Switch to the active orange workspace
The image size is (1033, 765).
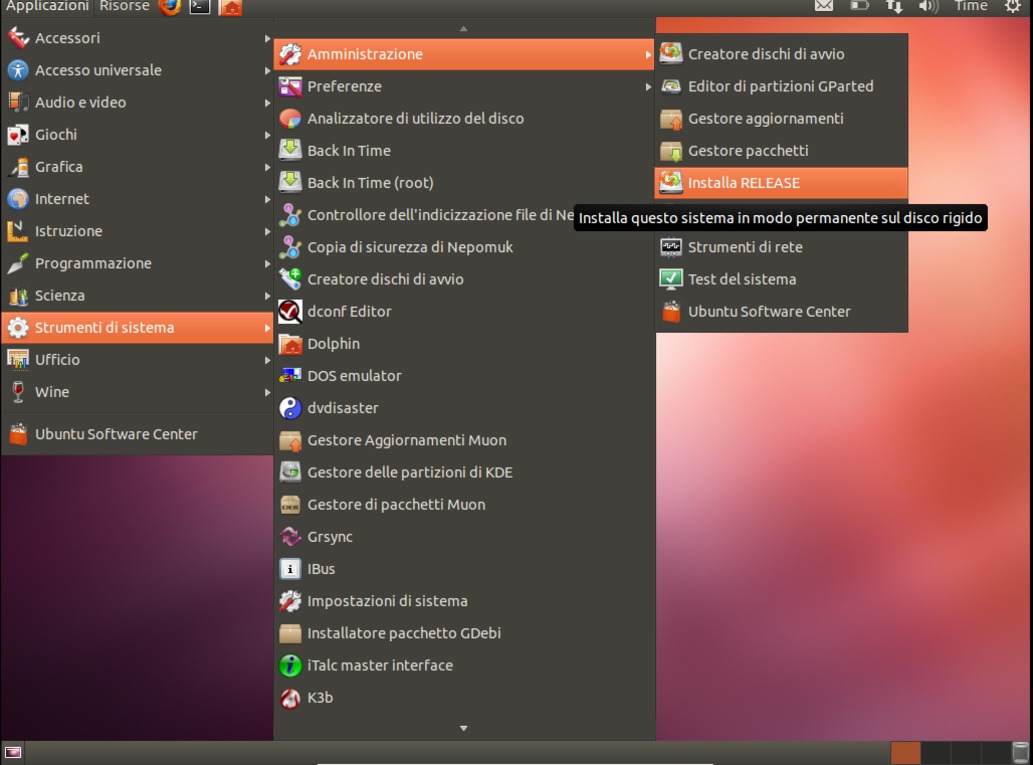[x=905, y=752]
